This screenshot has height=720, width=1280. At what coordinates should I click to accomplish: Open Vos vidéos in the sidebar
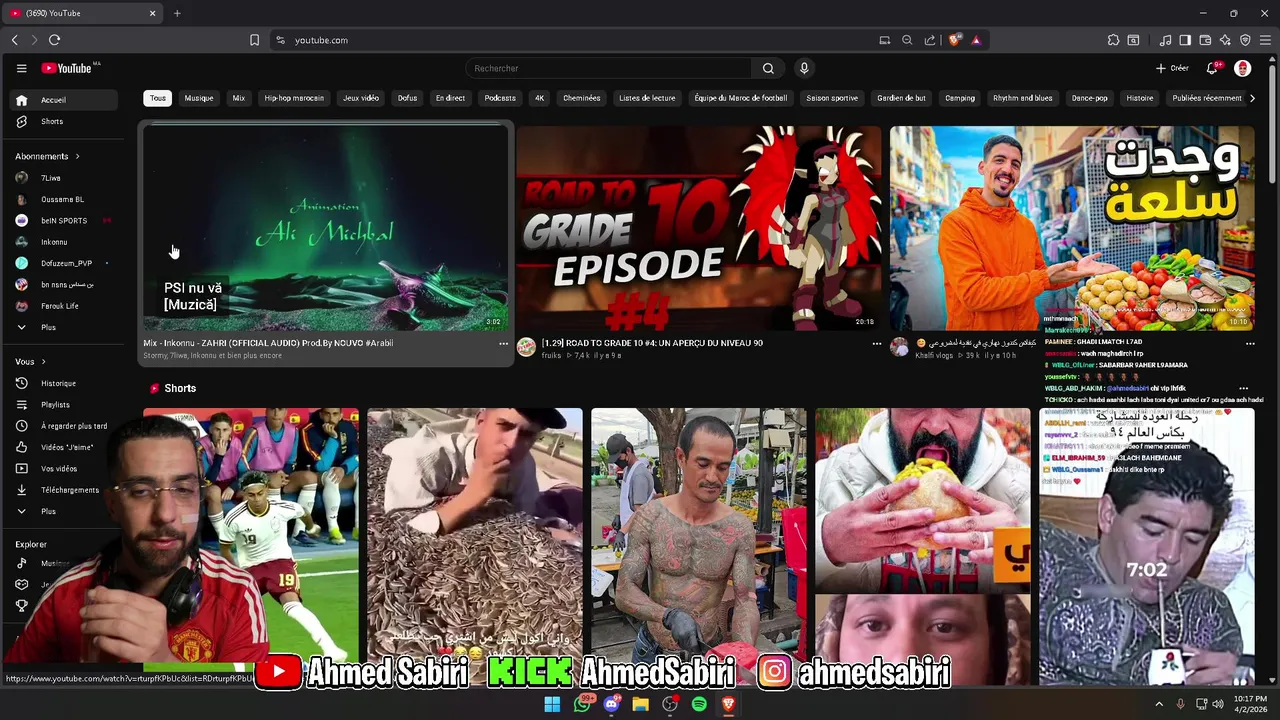[63, 469]
